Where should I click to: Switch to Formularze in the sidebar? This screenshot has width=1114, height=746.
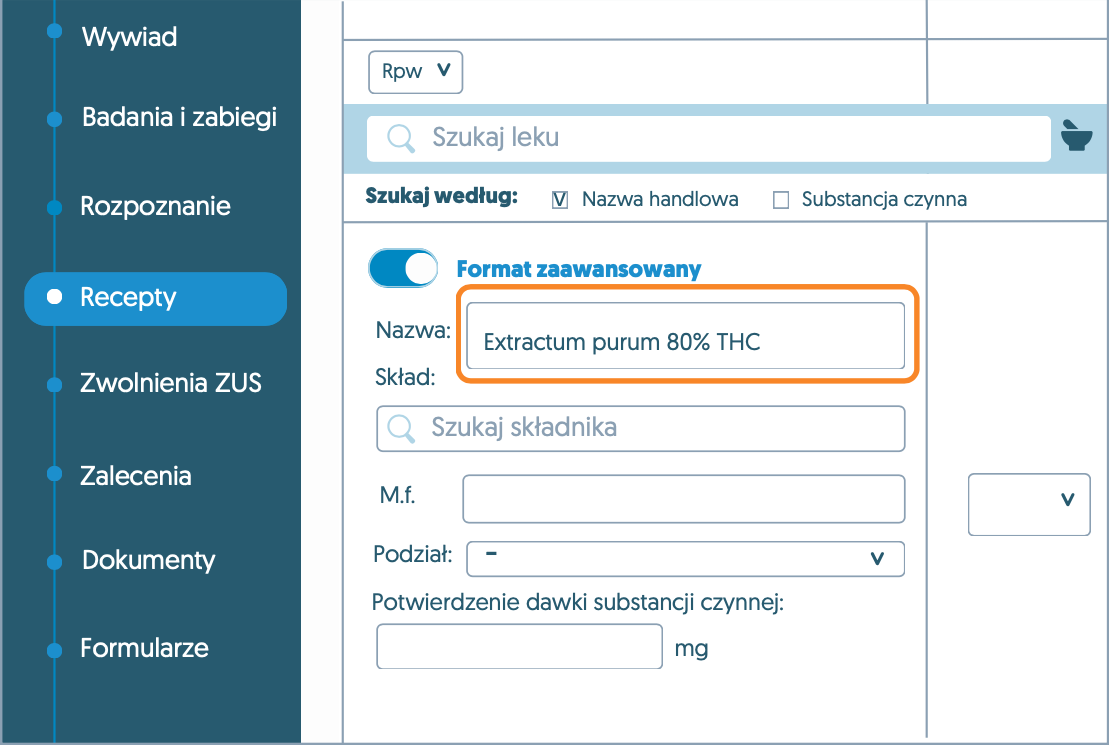[144, 648]
